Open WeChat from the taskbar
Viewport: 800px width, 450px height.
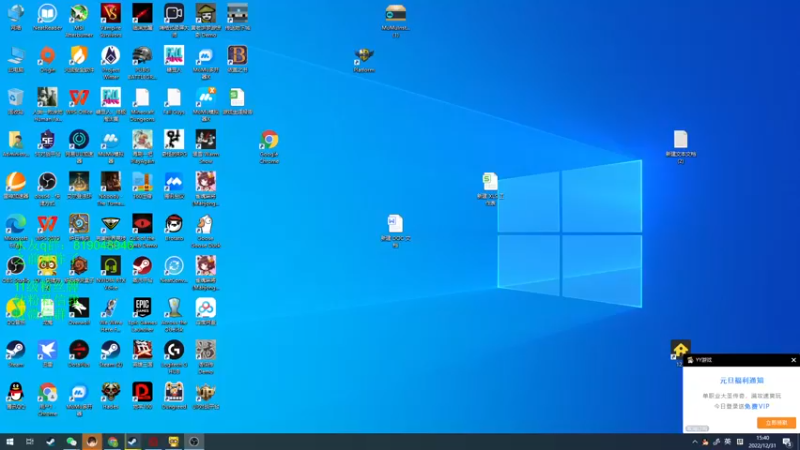pos(71,441)
